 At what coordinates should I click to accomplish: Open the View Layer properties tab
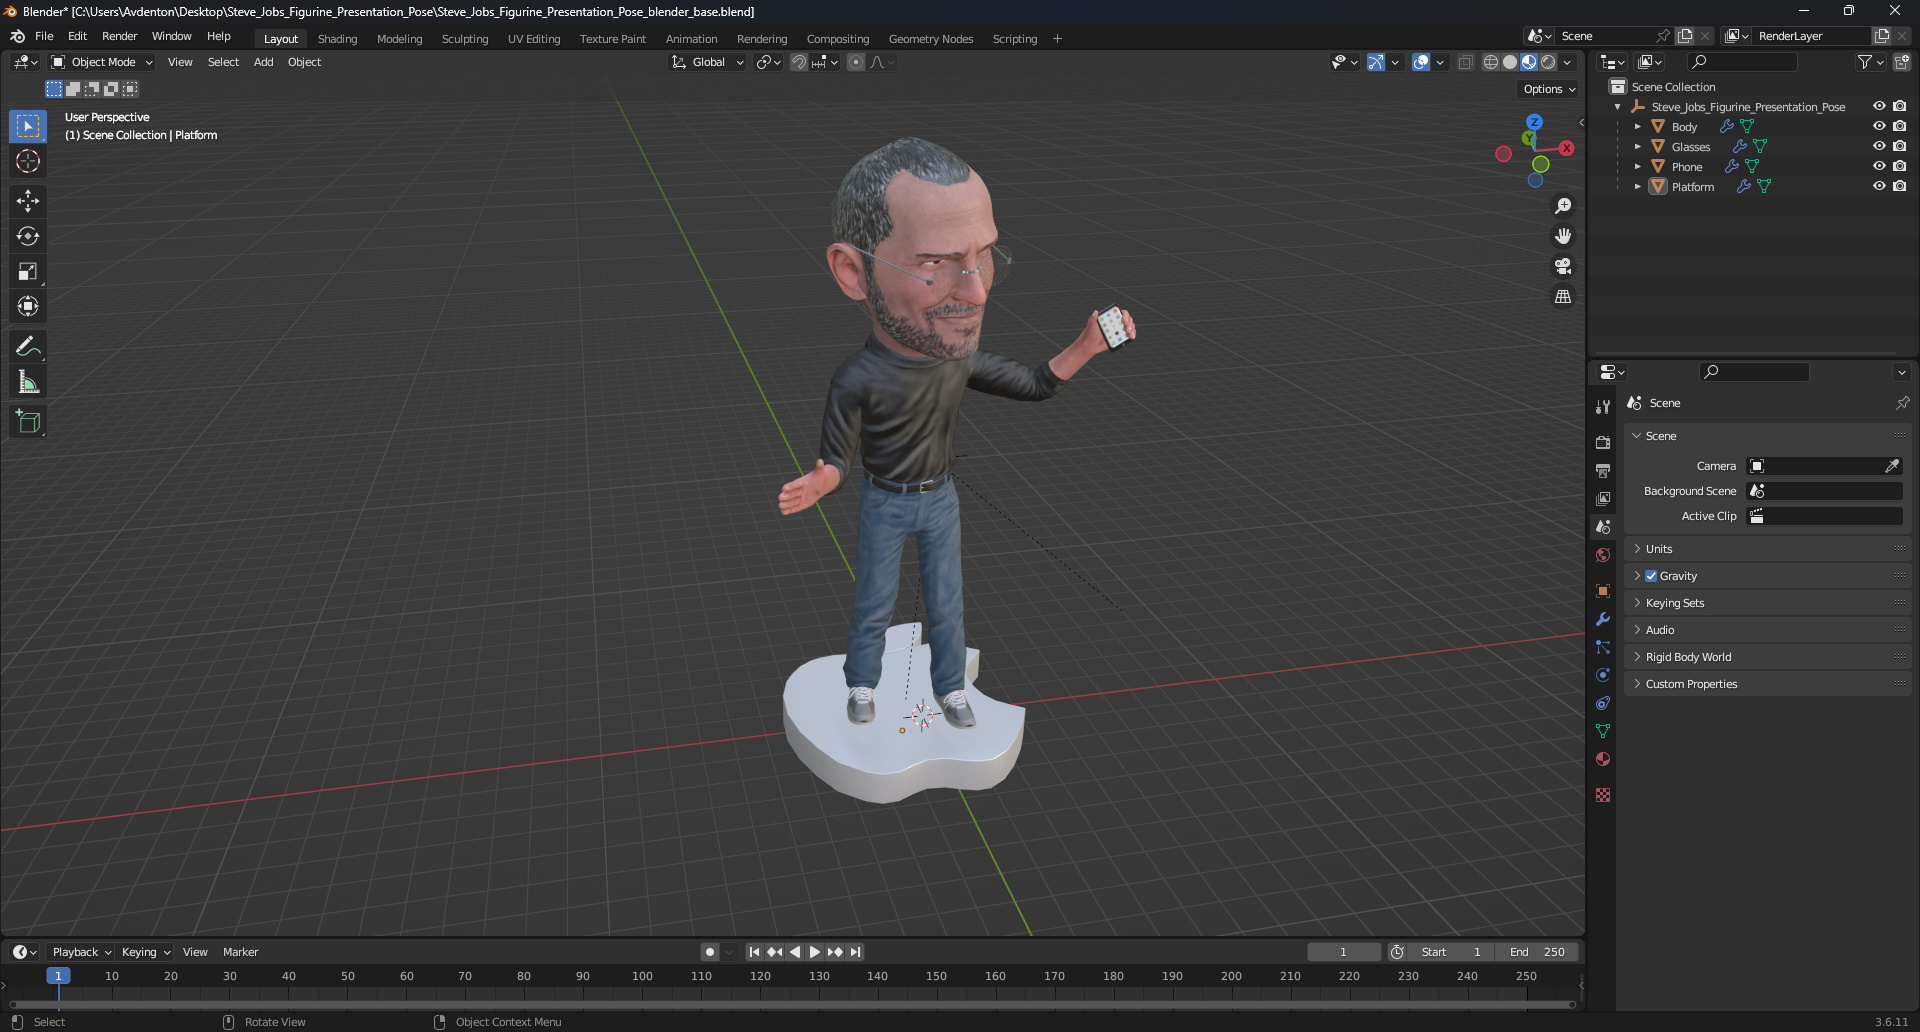pos(1603,498)
